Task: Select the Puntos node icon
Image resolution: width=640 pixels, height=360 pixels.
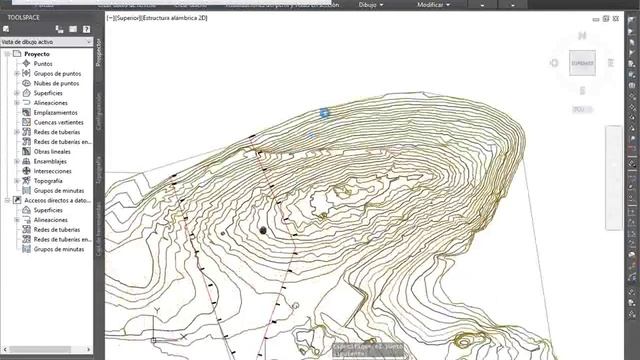Action: 27,64
